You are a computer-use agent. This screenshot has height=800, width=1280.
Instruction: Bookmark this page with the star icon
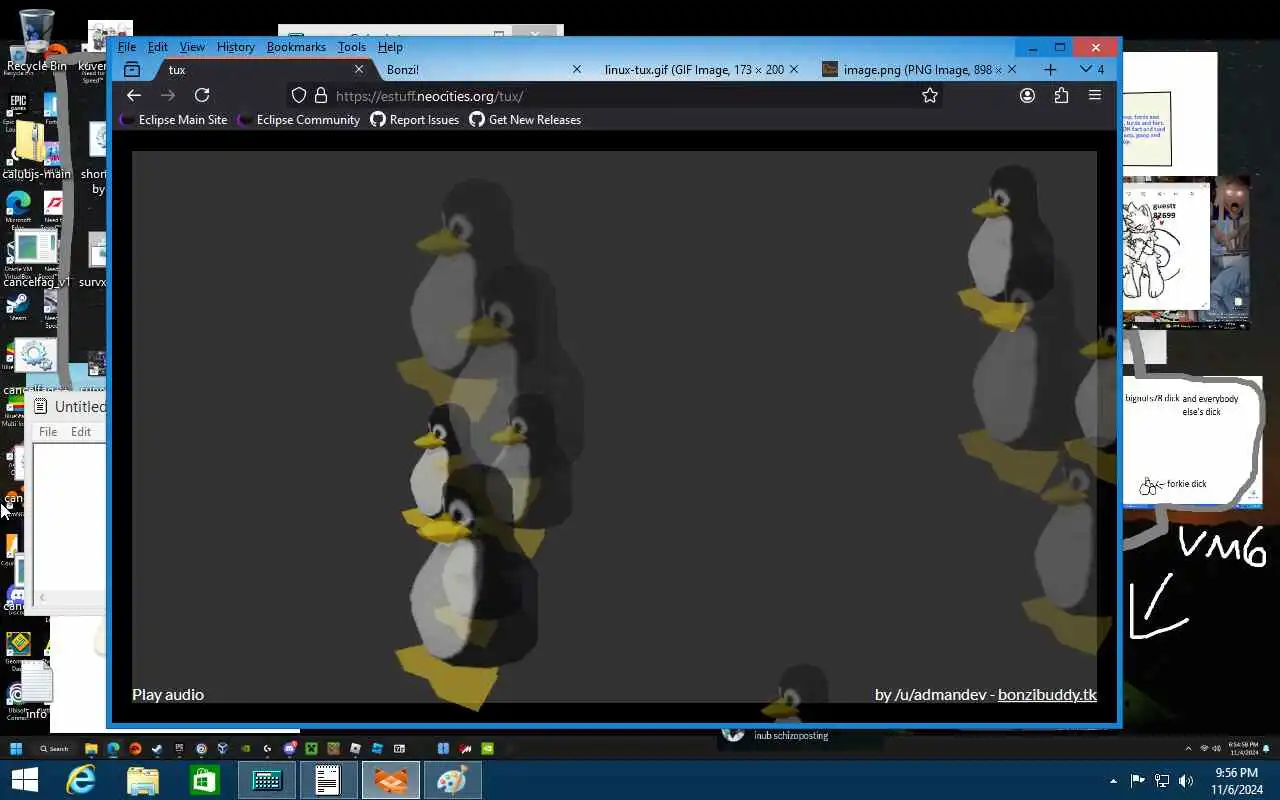pos(930,95)
